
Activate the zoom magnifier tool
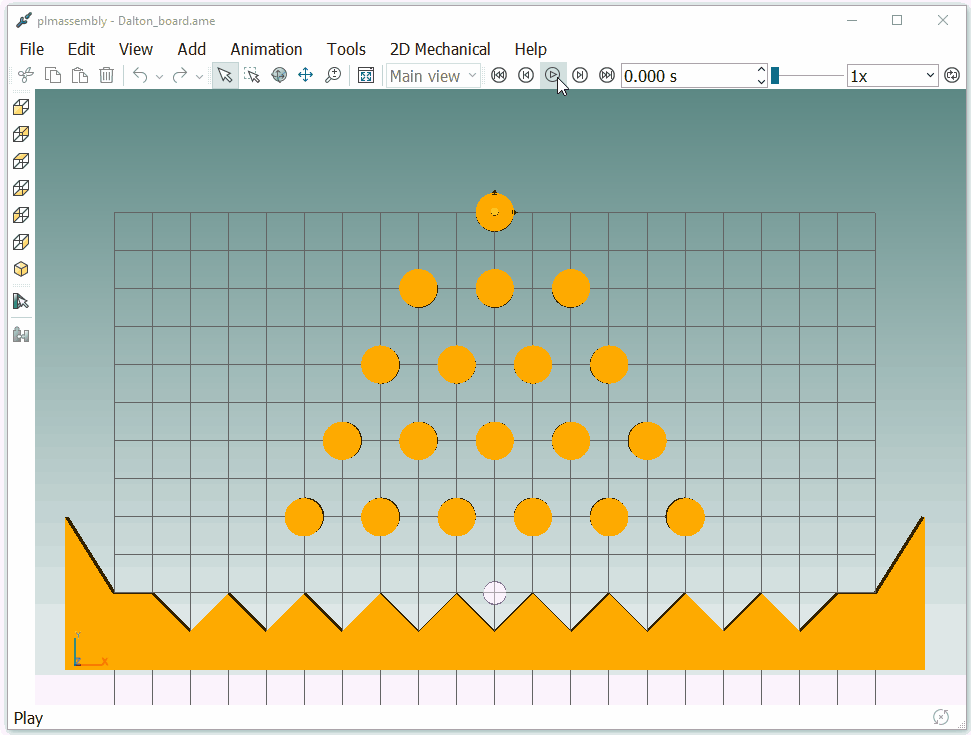pyautogui.click(x=333, y=76)
